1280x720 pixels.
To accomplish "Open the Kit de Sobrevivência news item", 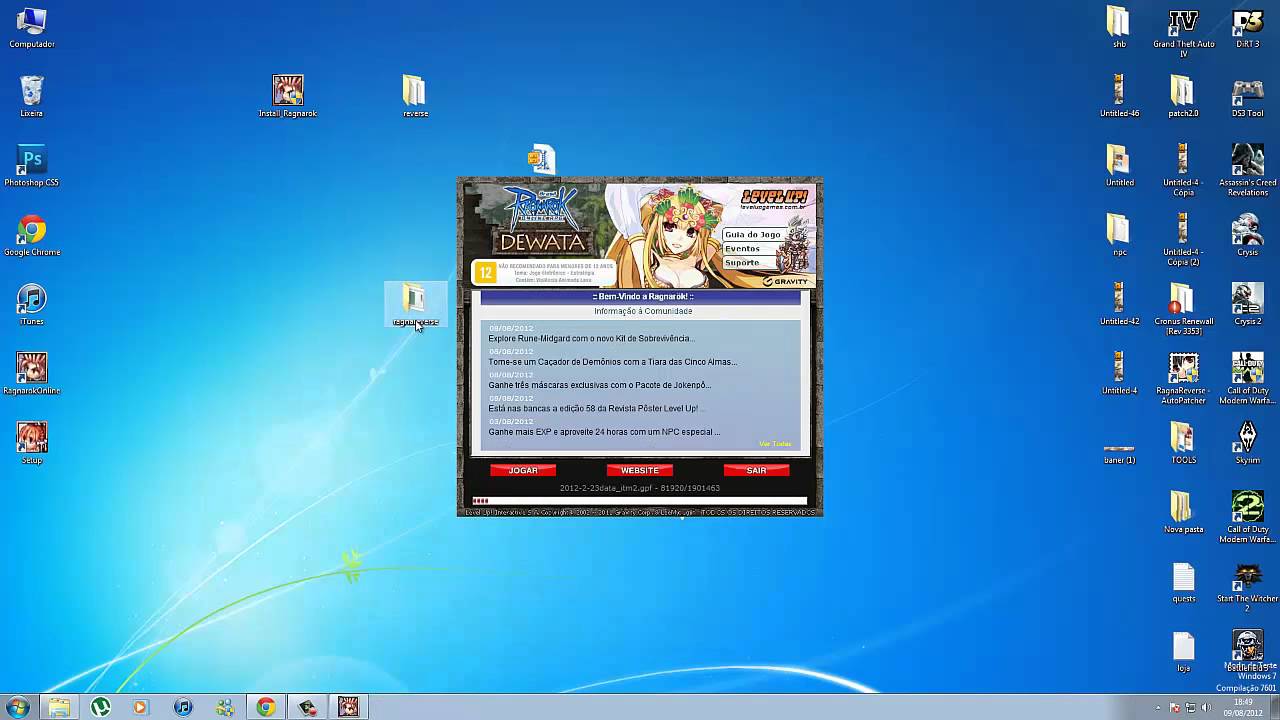I will click(591, 338).
